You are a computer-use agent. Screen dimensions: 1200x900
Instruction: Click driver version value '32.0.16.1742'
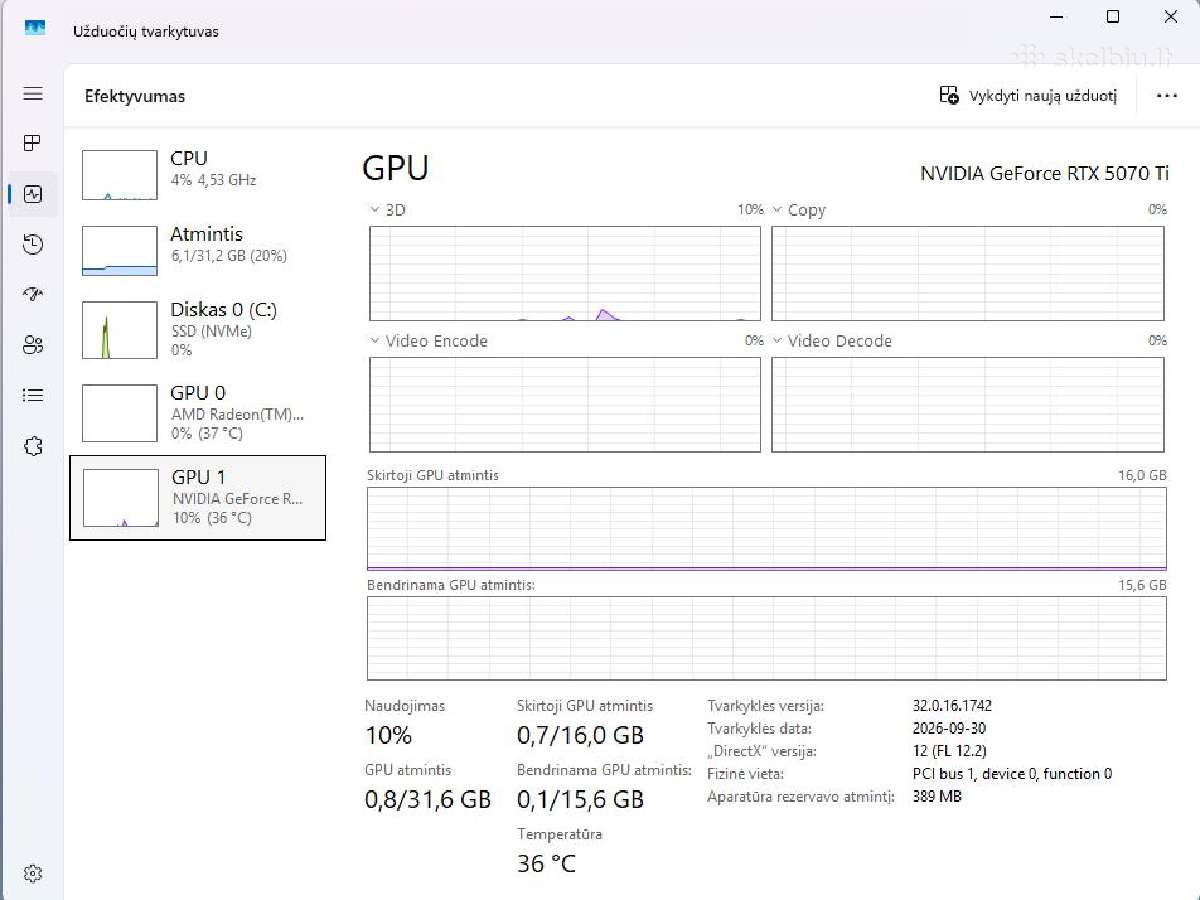[x=952, y=705]
